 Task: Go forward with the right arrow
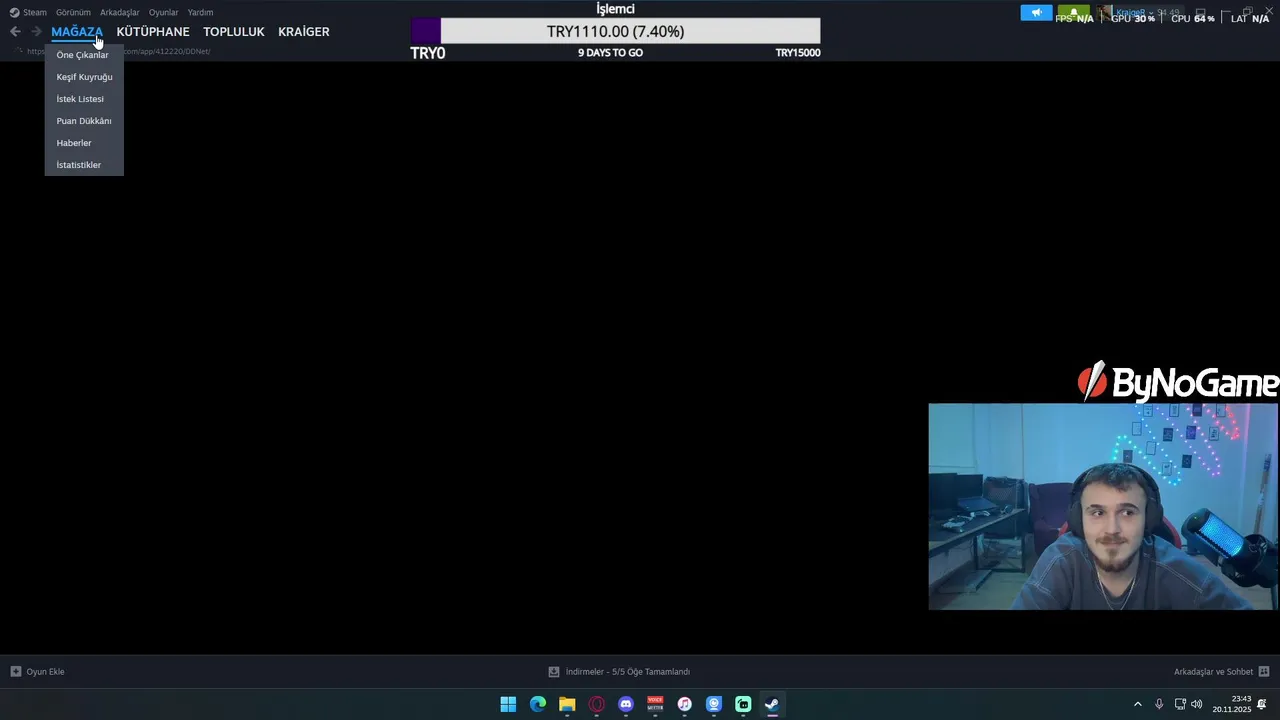coord(36,32)
